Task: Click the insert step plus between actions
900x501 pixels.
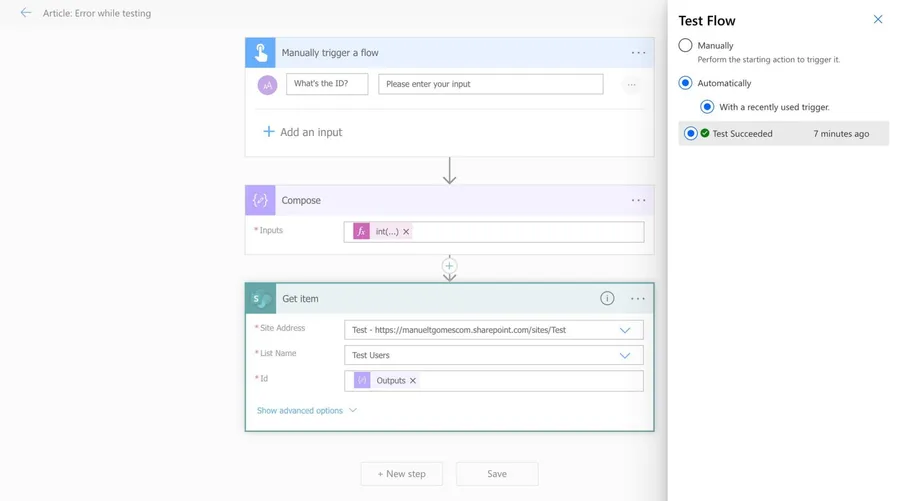Action: [449, 266]
